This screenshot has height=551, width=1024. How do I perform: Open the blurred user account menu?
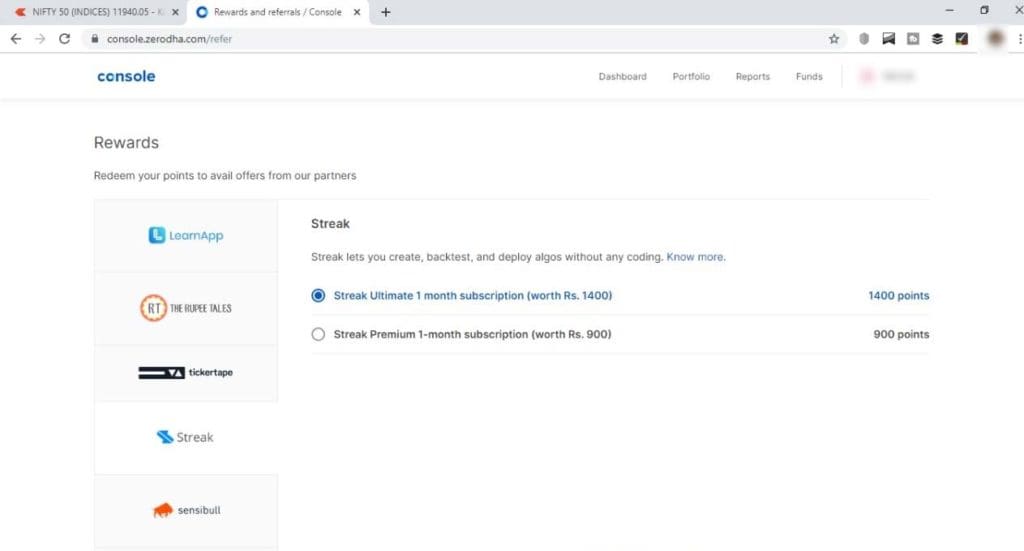click(x=888, y=76)
